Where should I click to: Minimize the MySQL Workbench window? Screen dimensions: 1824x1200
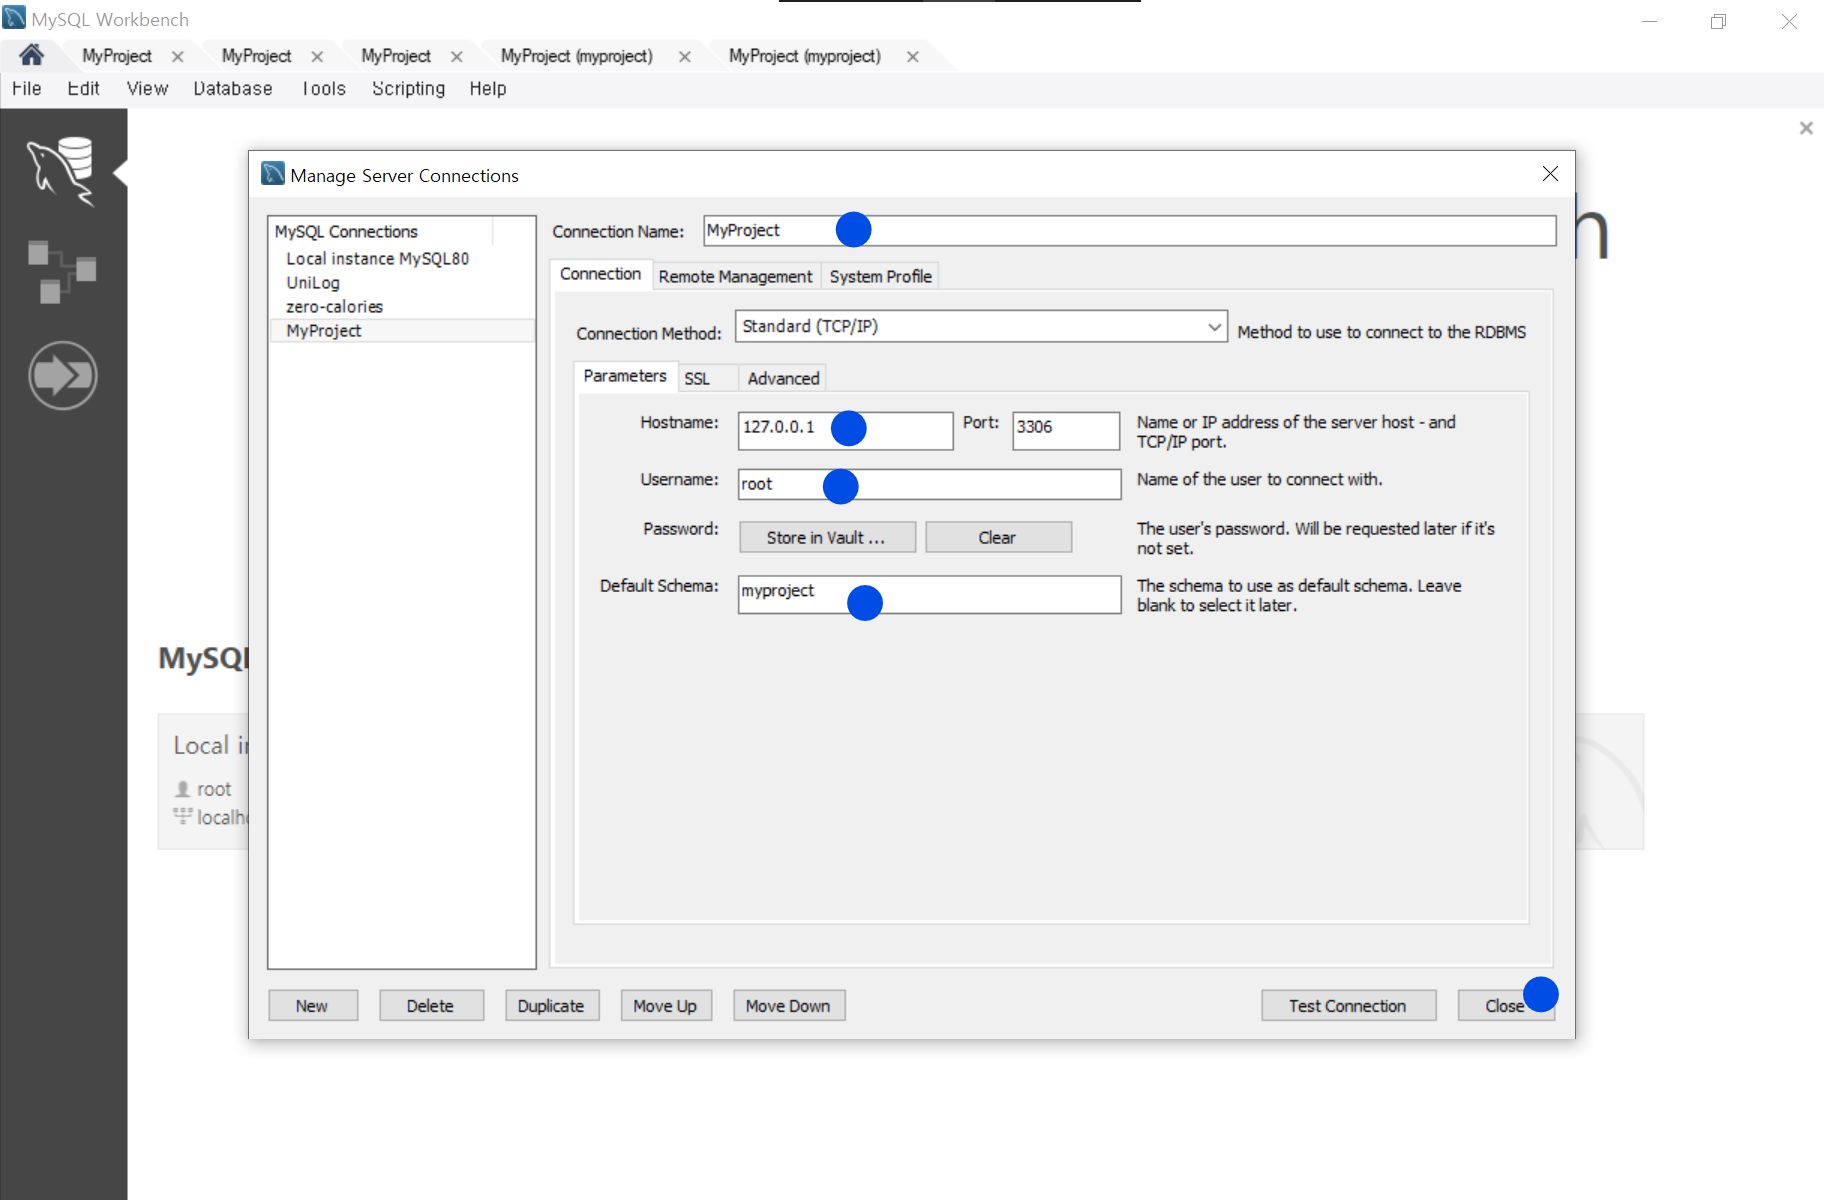click(1650, 21)
